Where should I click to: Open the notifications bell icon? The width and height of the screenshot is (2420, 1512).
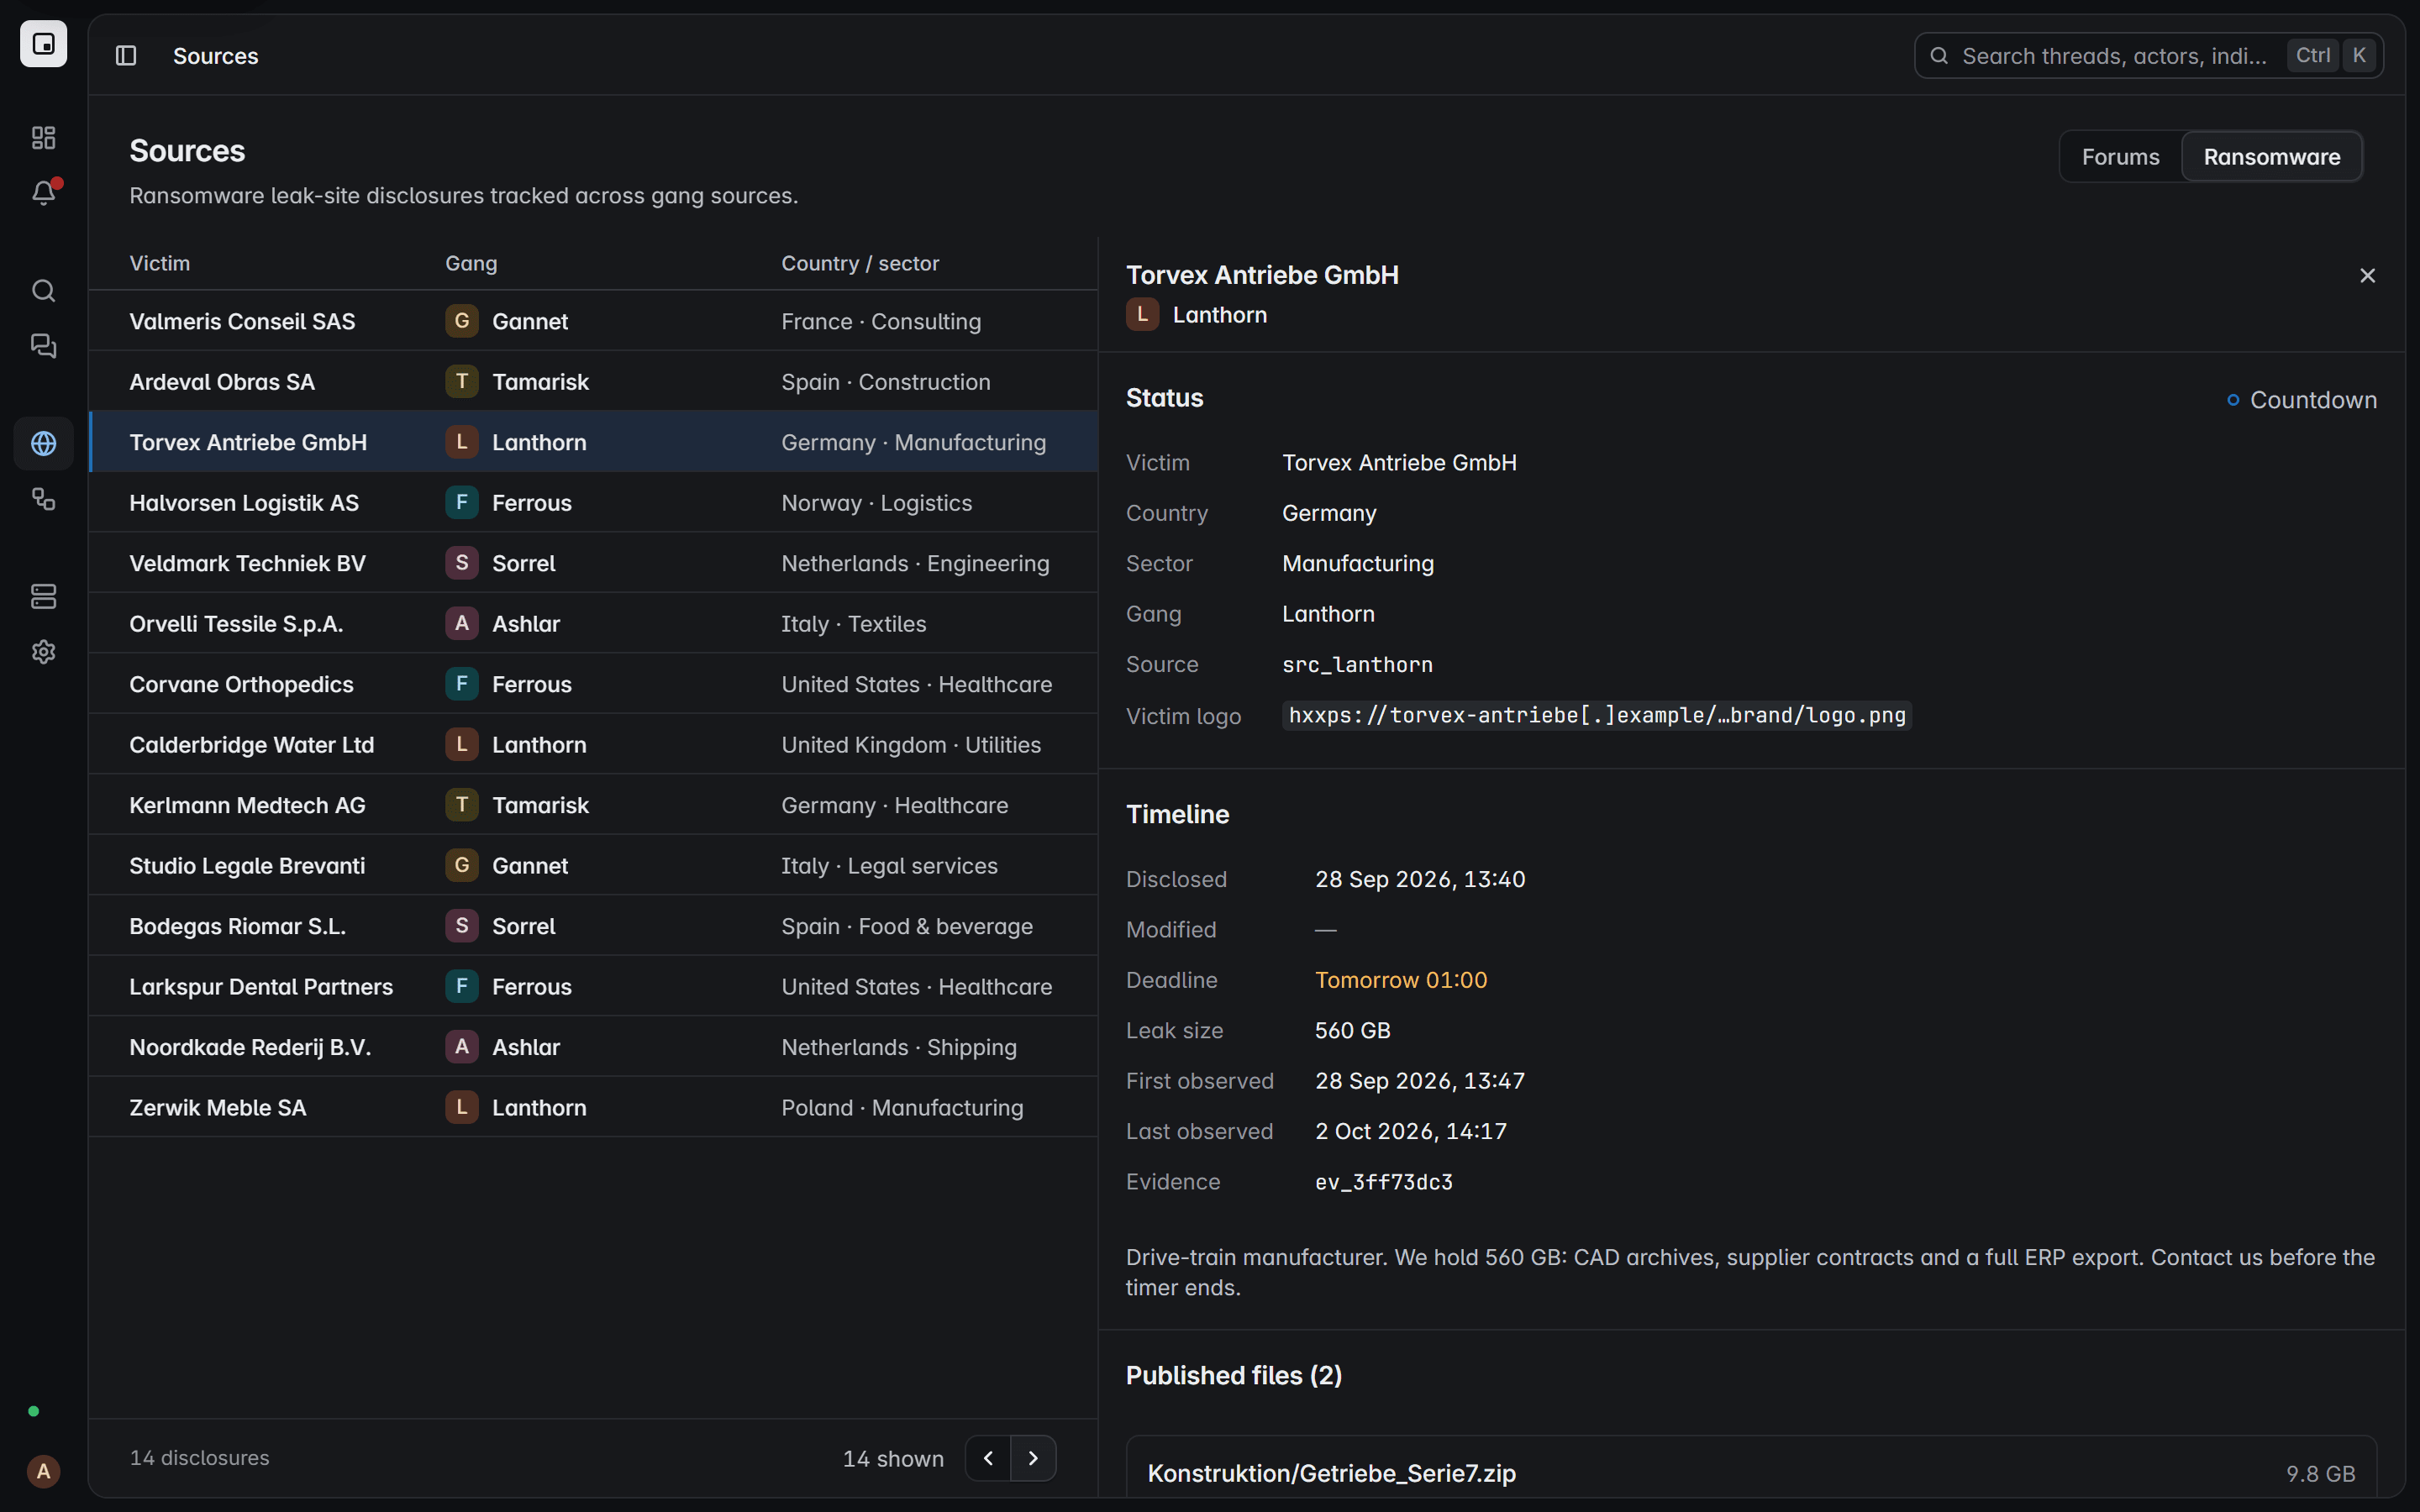pyautogui.click(x=43, y=192)
